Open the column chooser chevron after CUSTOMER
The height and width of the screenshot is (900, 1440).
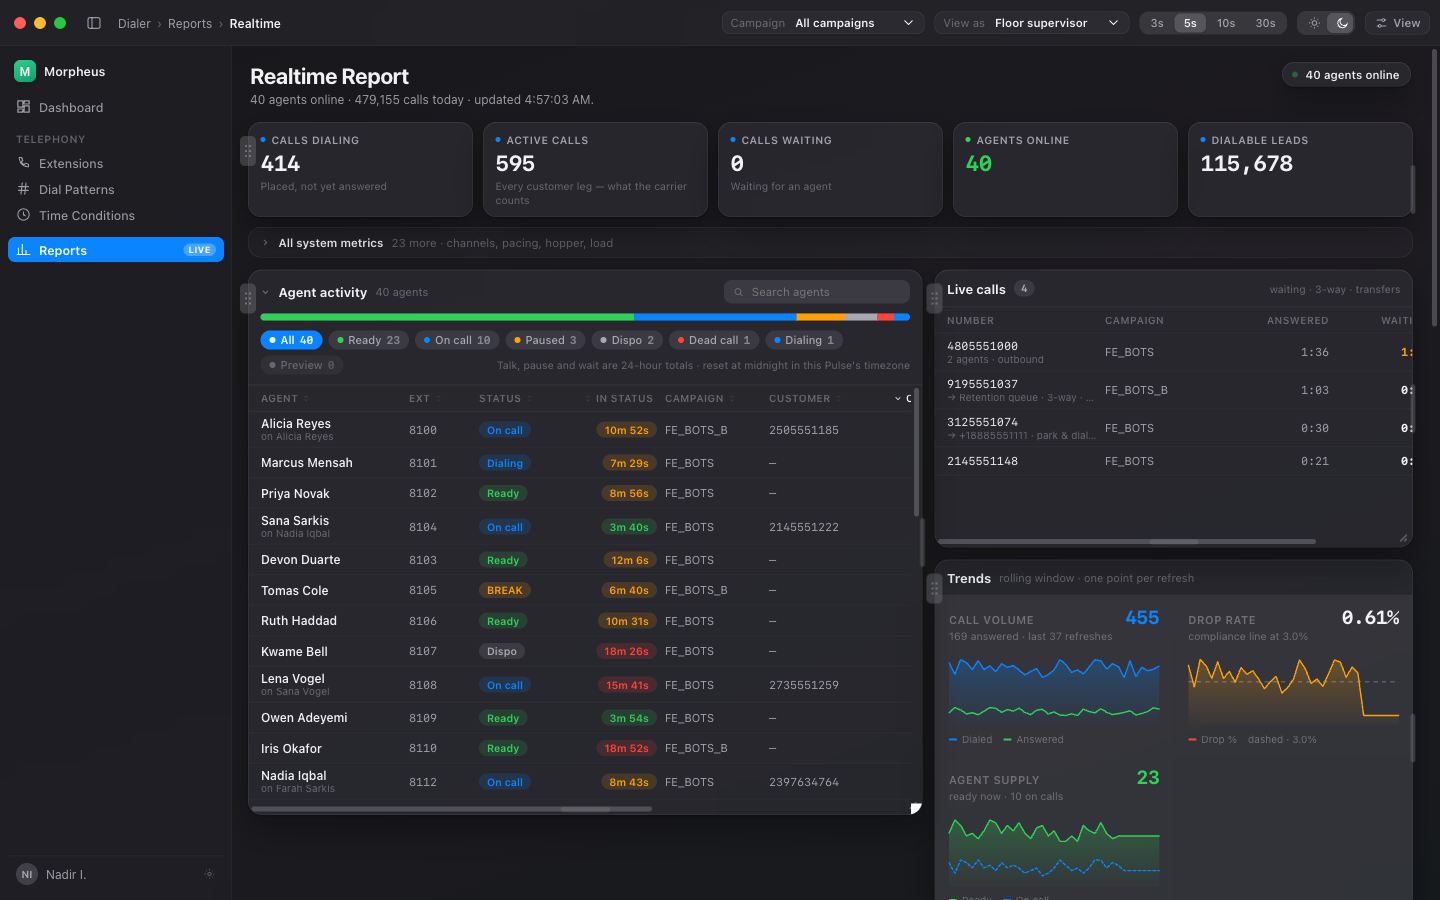(897, 399)
